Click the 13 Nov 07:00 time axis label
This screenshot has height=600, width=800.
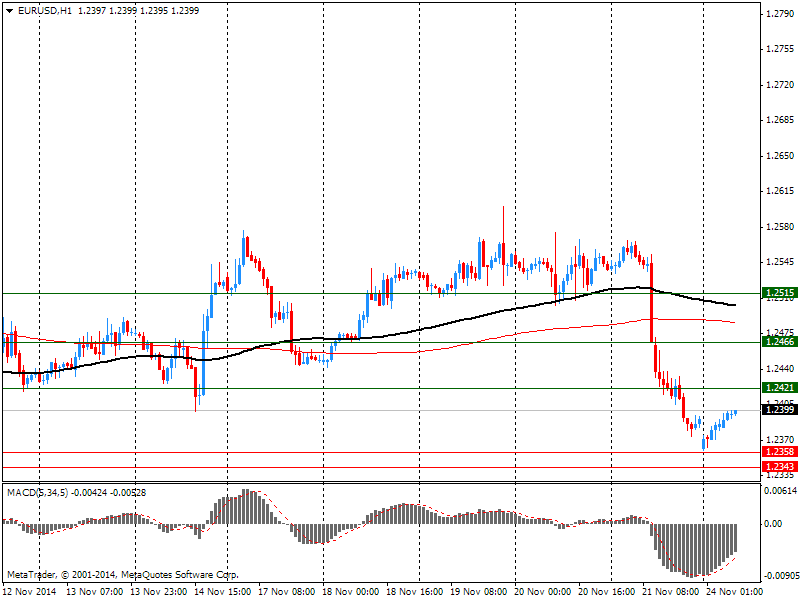click(94, 591)
